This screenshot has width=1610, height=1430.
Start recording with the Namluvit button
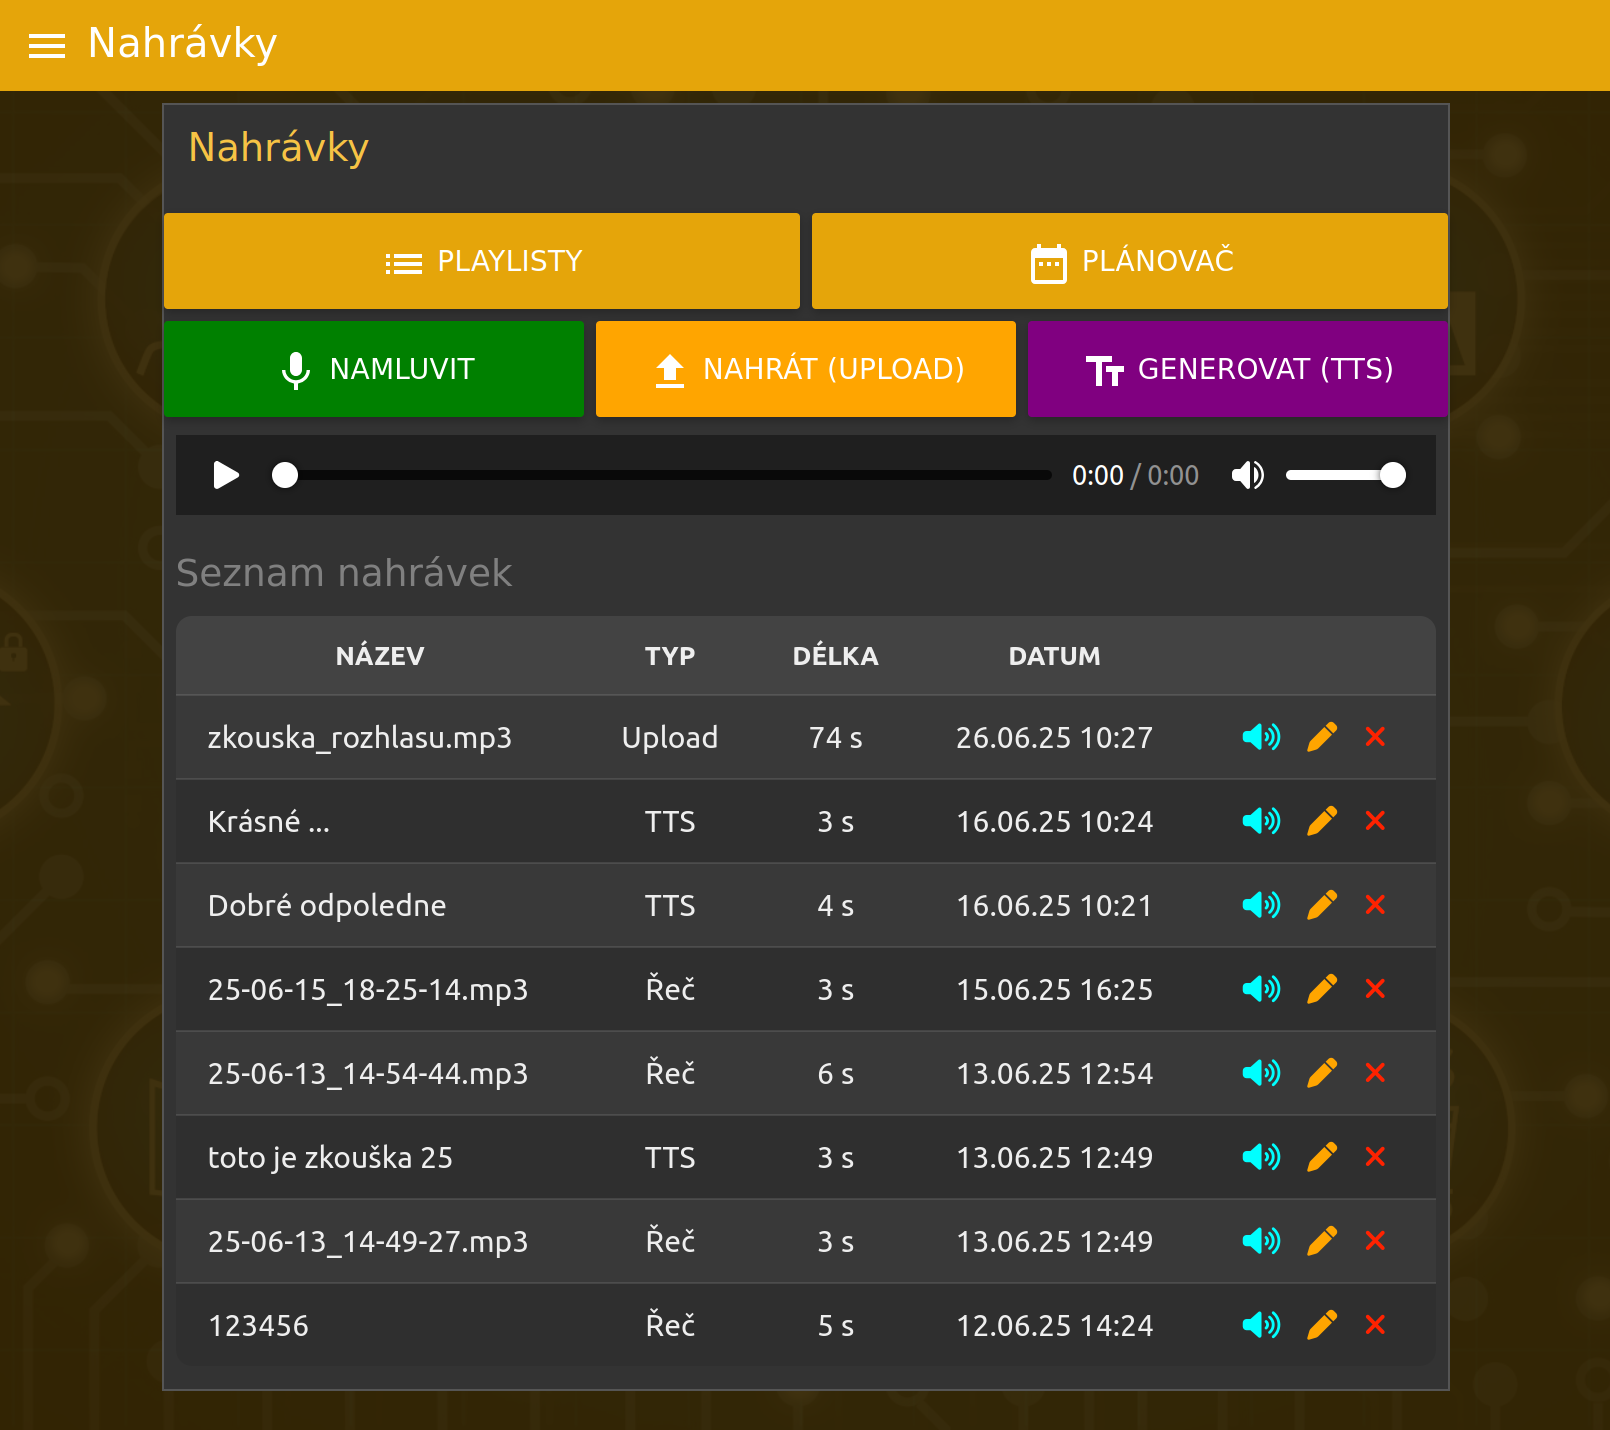[x=374, y=369]
